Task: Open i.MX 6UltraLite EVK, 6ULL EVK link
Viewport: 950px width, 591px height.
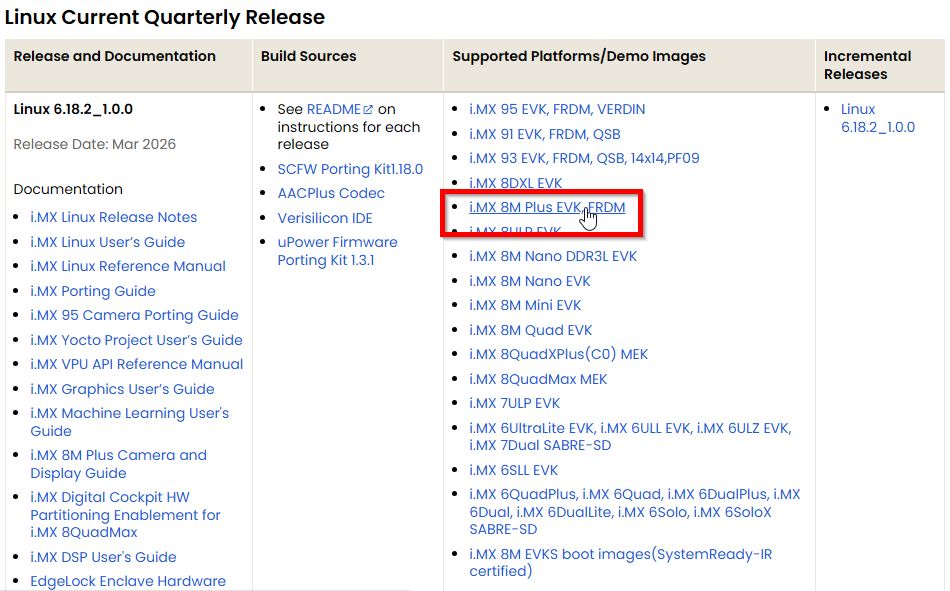Action: point(630,436)
